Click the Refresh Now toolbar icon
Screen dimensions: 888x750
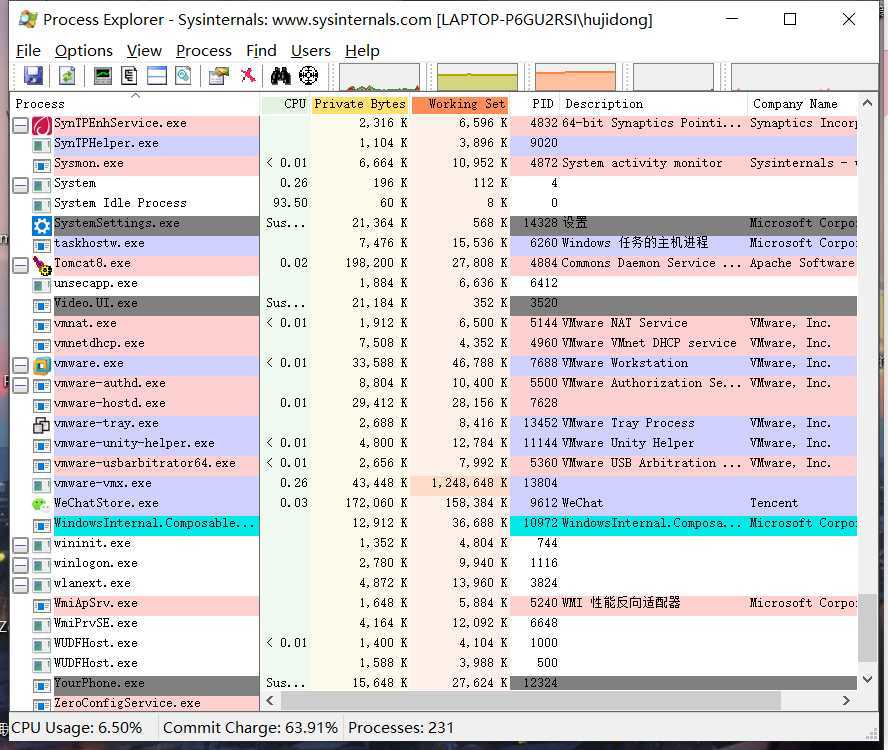67,75
